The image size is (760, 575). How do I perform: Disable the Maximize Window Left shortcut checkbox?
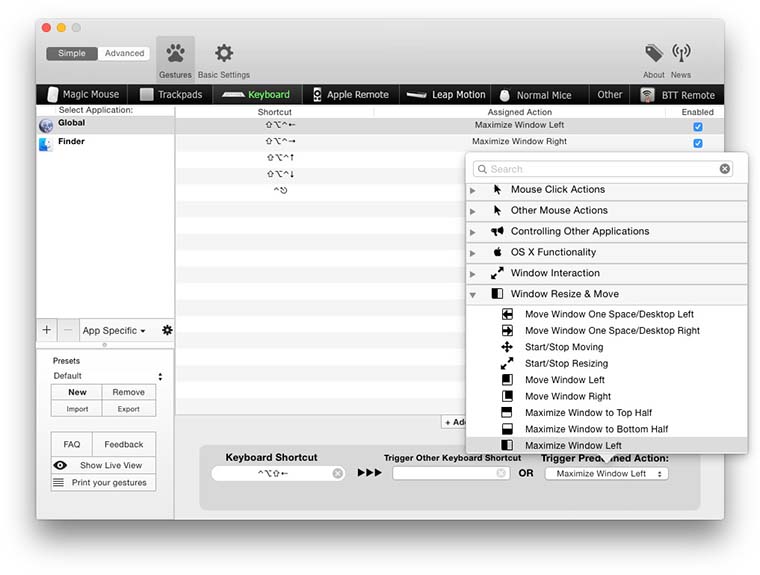click(697, 127)
